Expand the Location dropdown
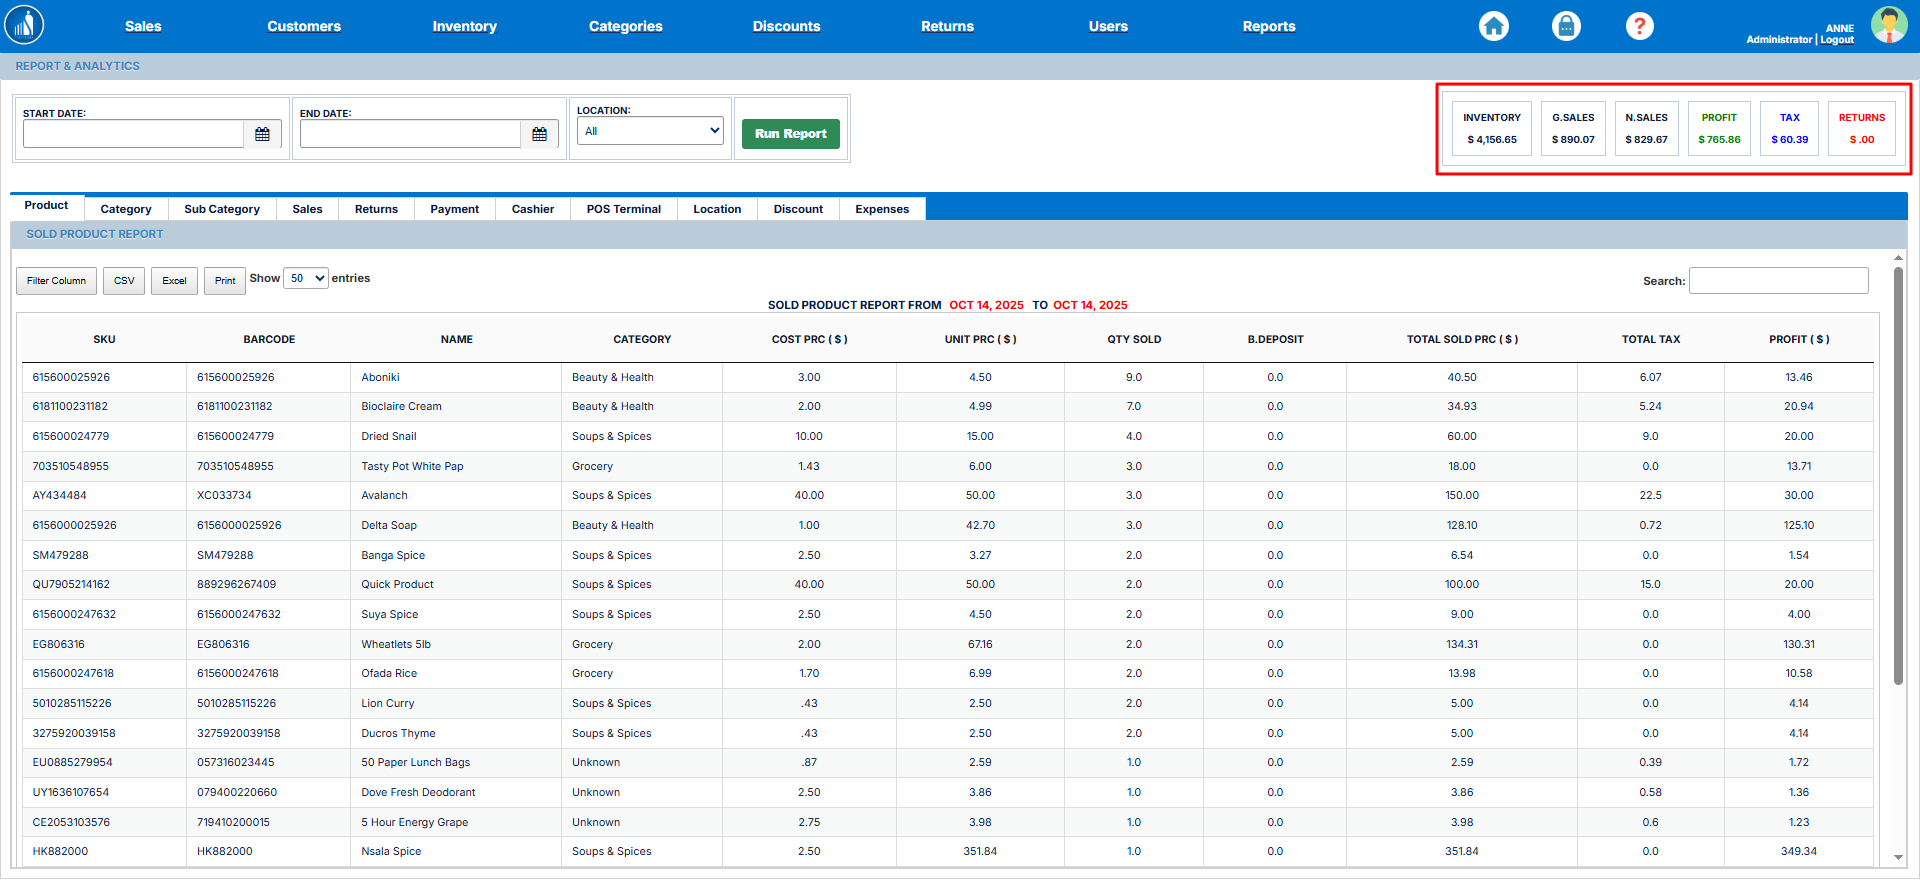 point(650,131)
